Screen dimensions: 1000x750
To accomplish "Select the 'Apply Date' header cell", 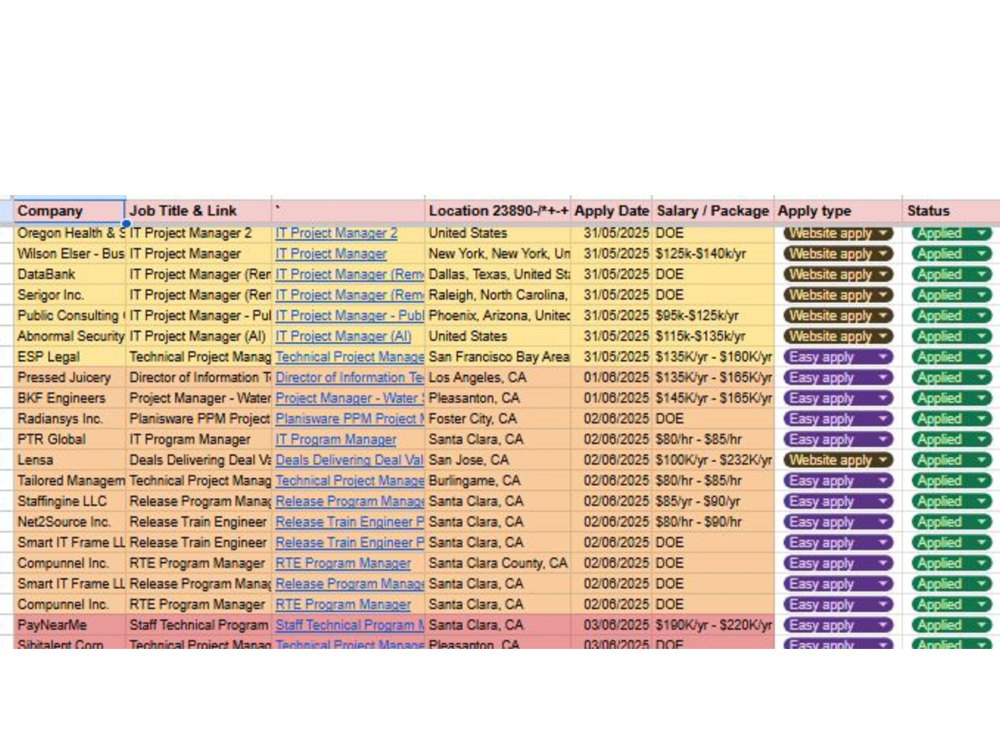I will tap(612, 211).
